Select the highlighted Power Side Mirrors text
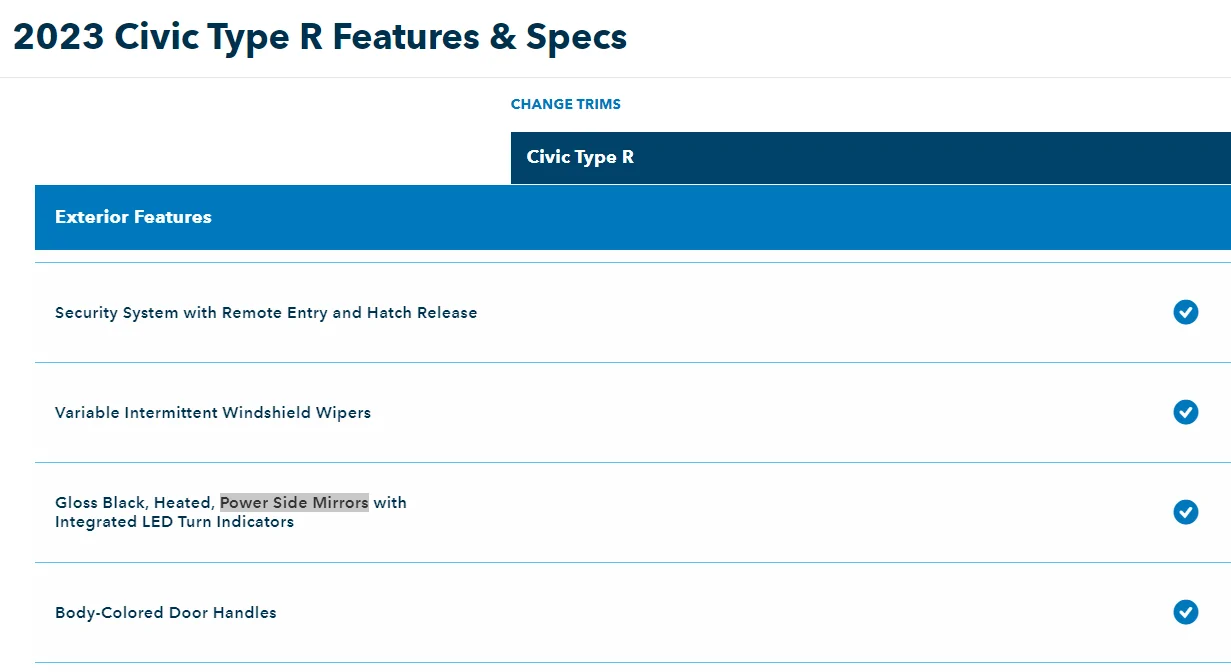Screen dimensions: 1231x672 (x=294, y=502)
